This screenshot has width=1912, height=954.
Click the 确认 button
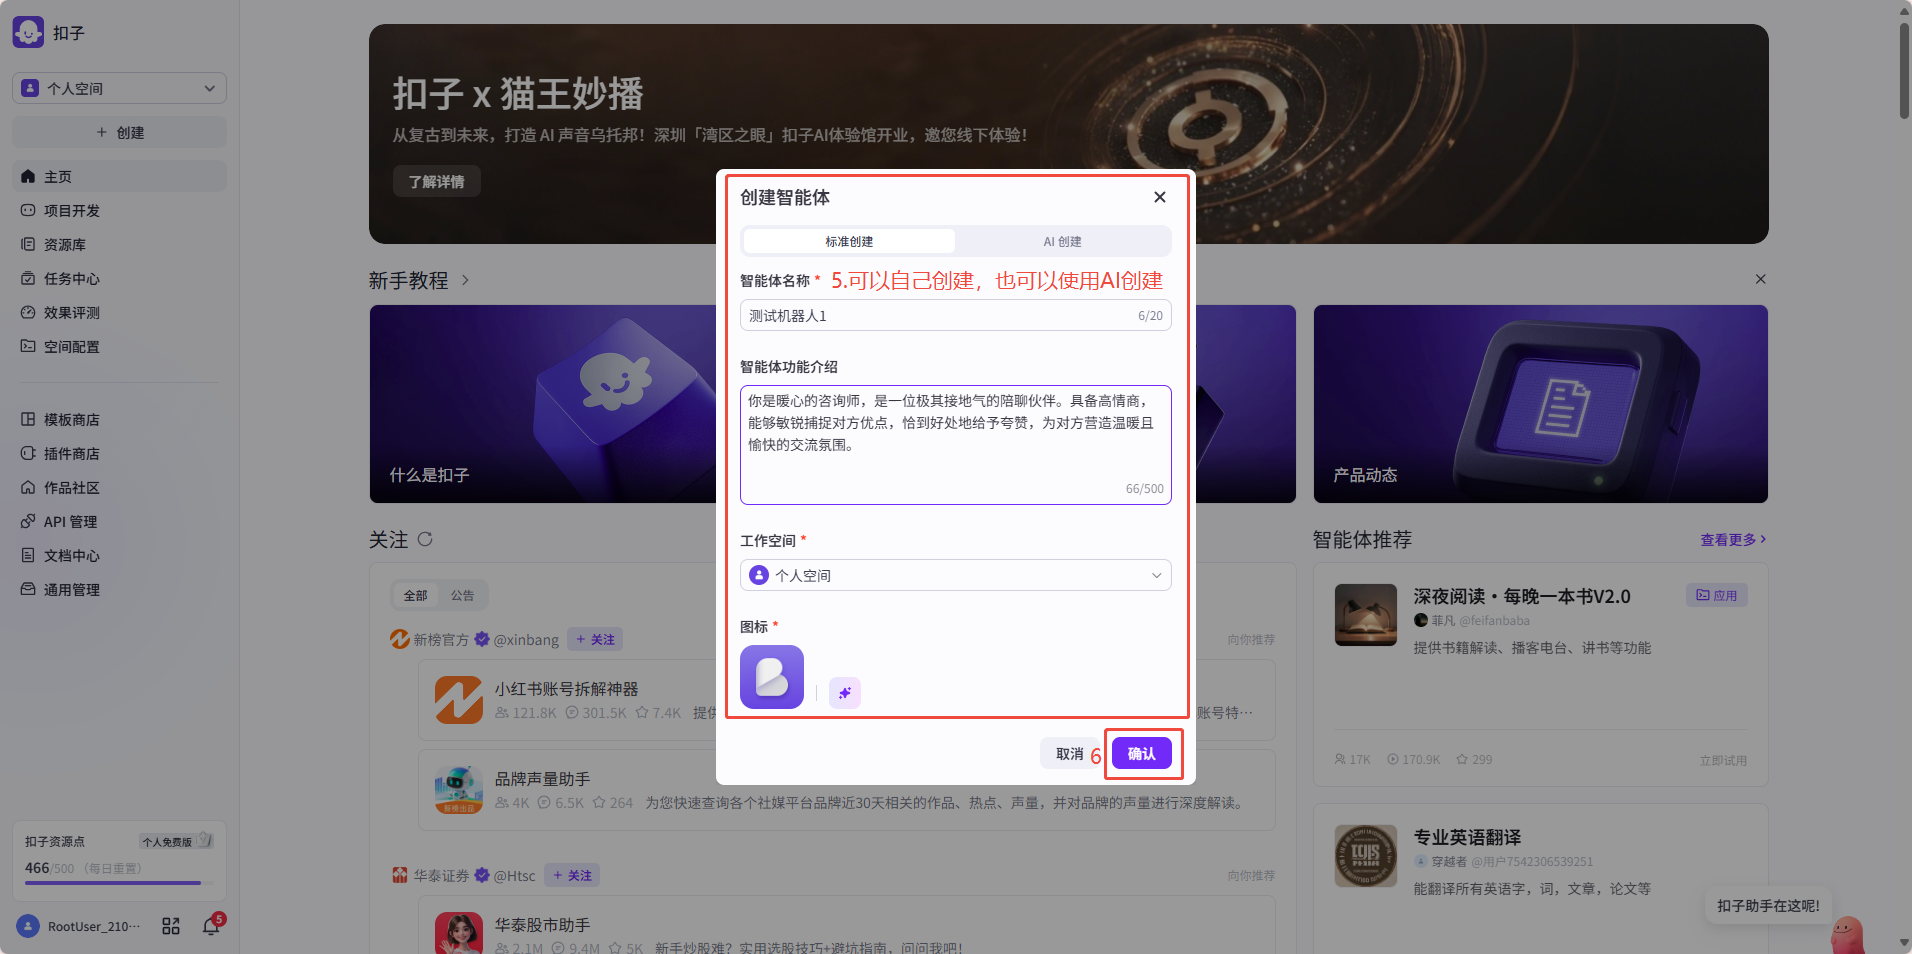pyautogui.click(x=1142, y=754)
